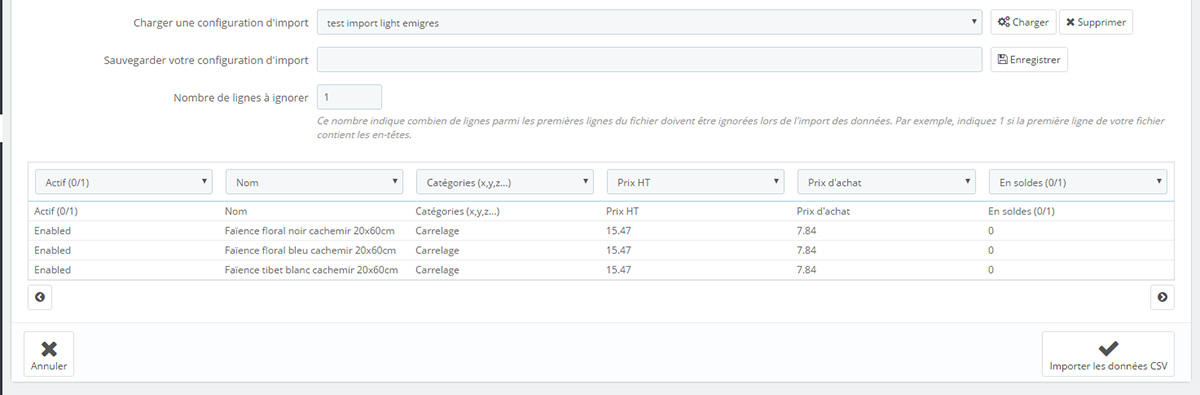Open the import configuration dropdown
This screenshot has width=1200, height=395.
[x=650, y=22]
